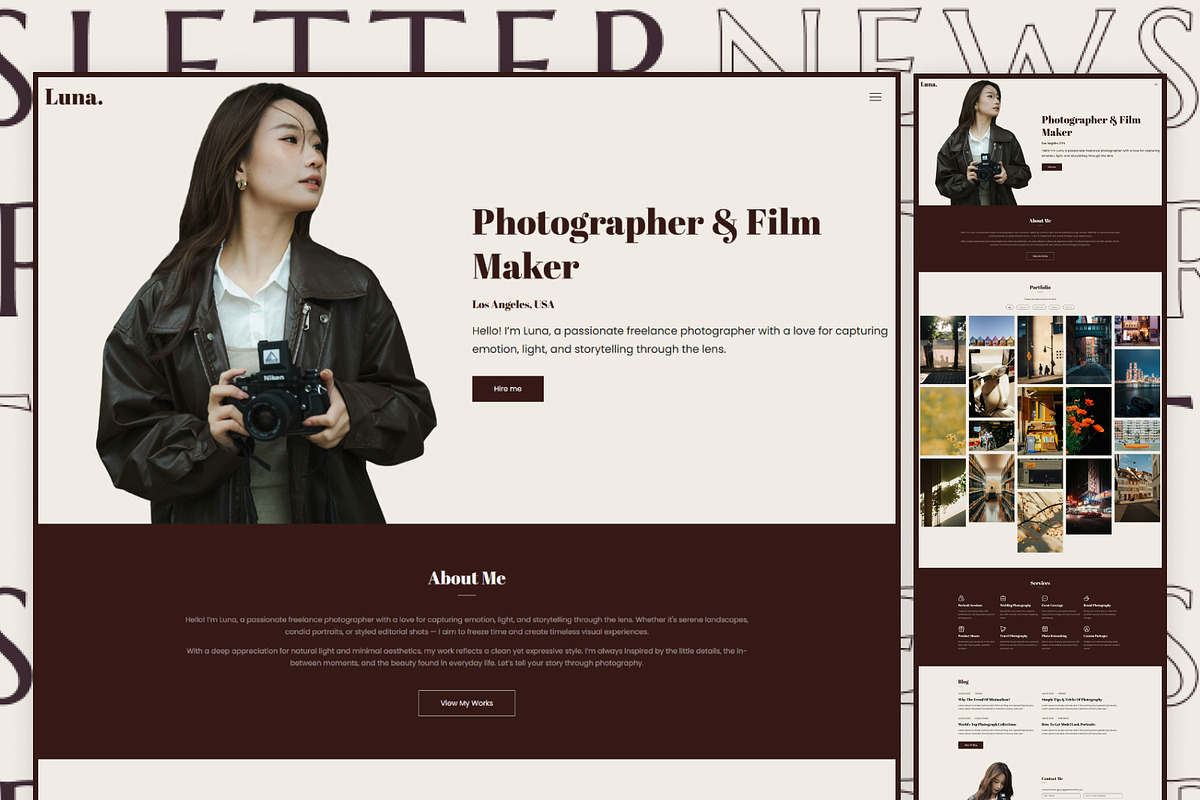Open the colorful beach houses photo
Screen dimensions: 1200x800
pyautogui.click(x=992, y=331)
